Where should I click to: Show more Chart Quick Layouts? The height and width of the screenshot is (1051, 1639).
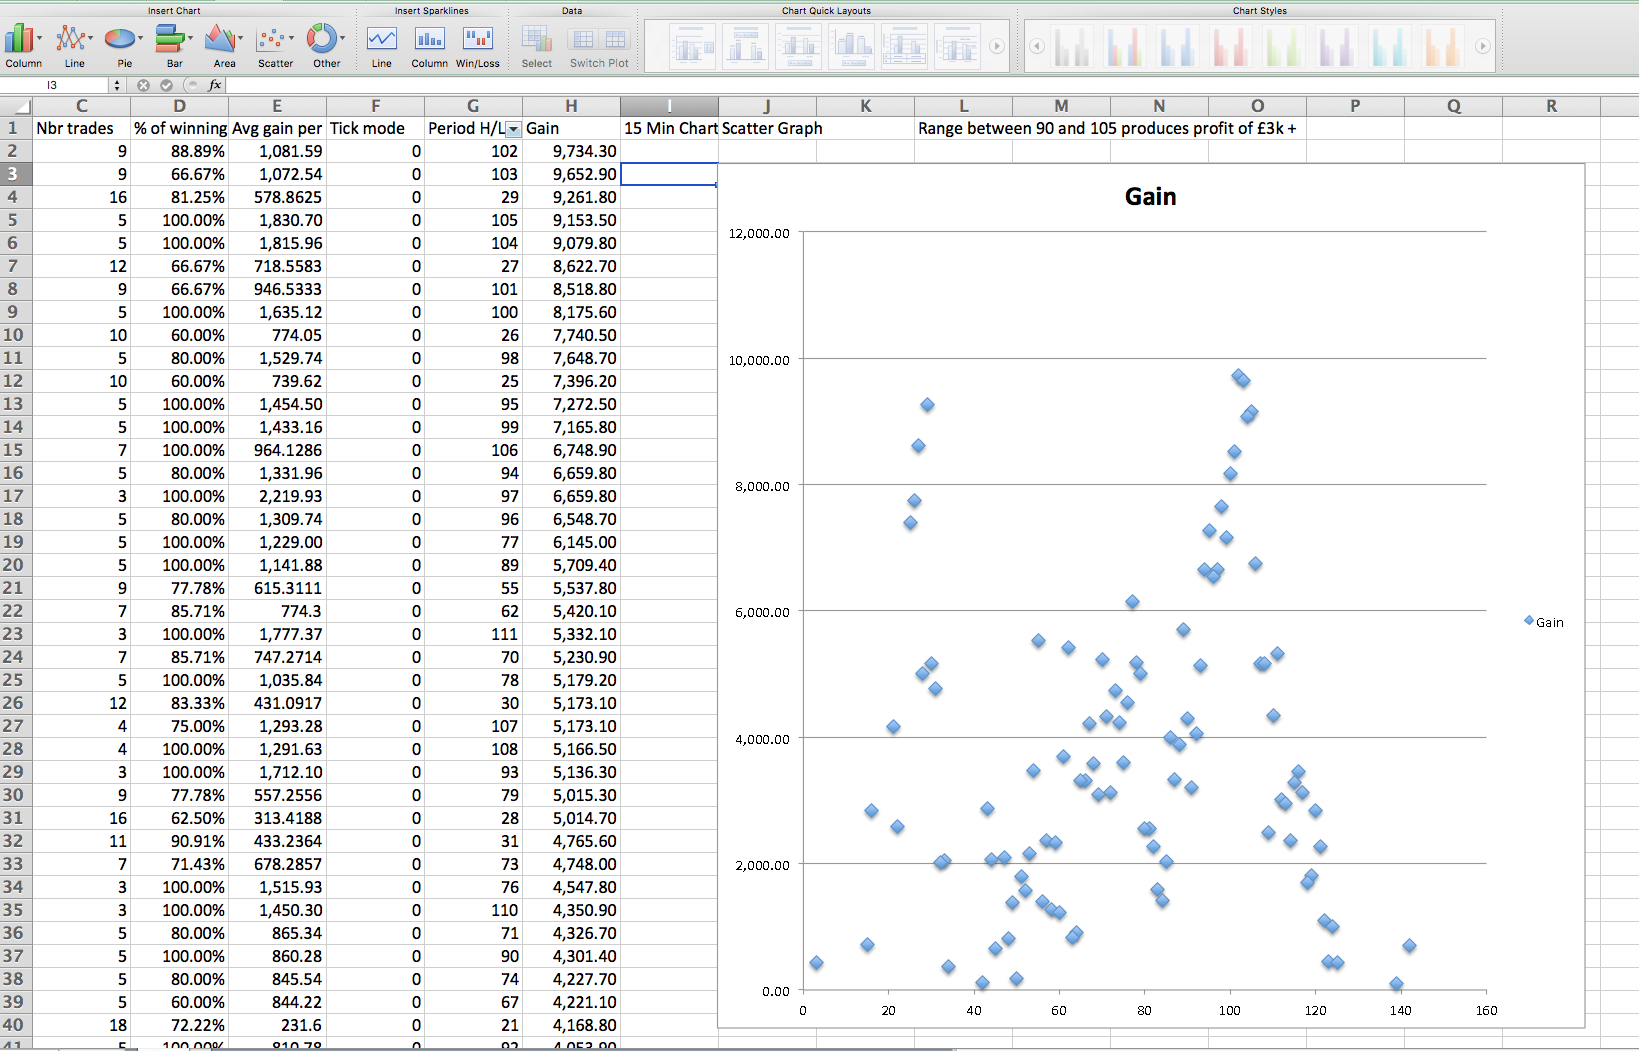click(x=997, y=46)
